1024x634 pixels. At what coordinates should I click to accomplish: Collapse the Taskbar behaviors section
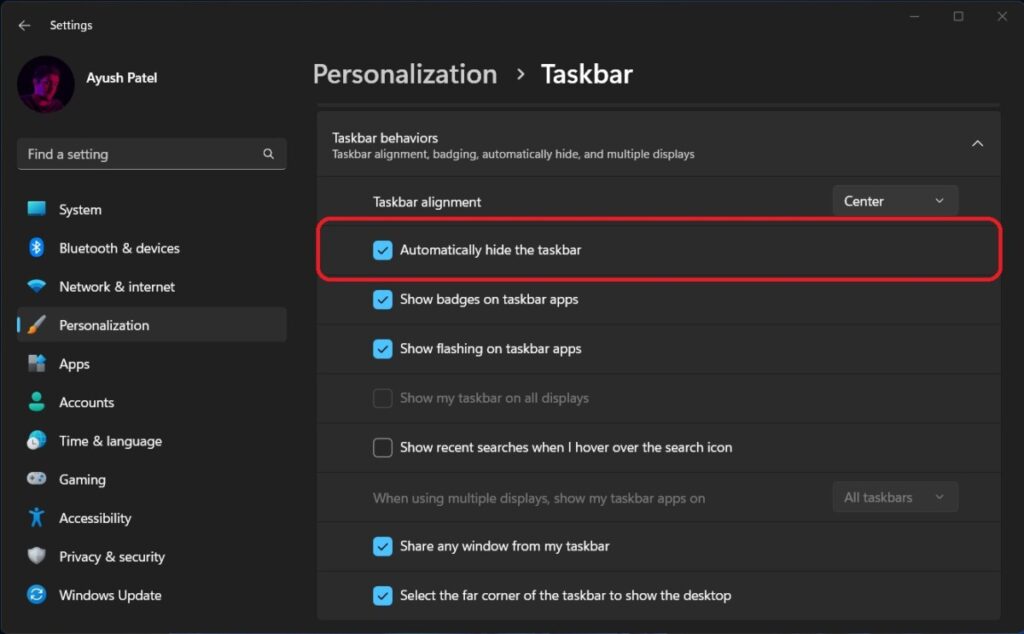click(x=977, y=143)
